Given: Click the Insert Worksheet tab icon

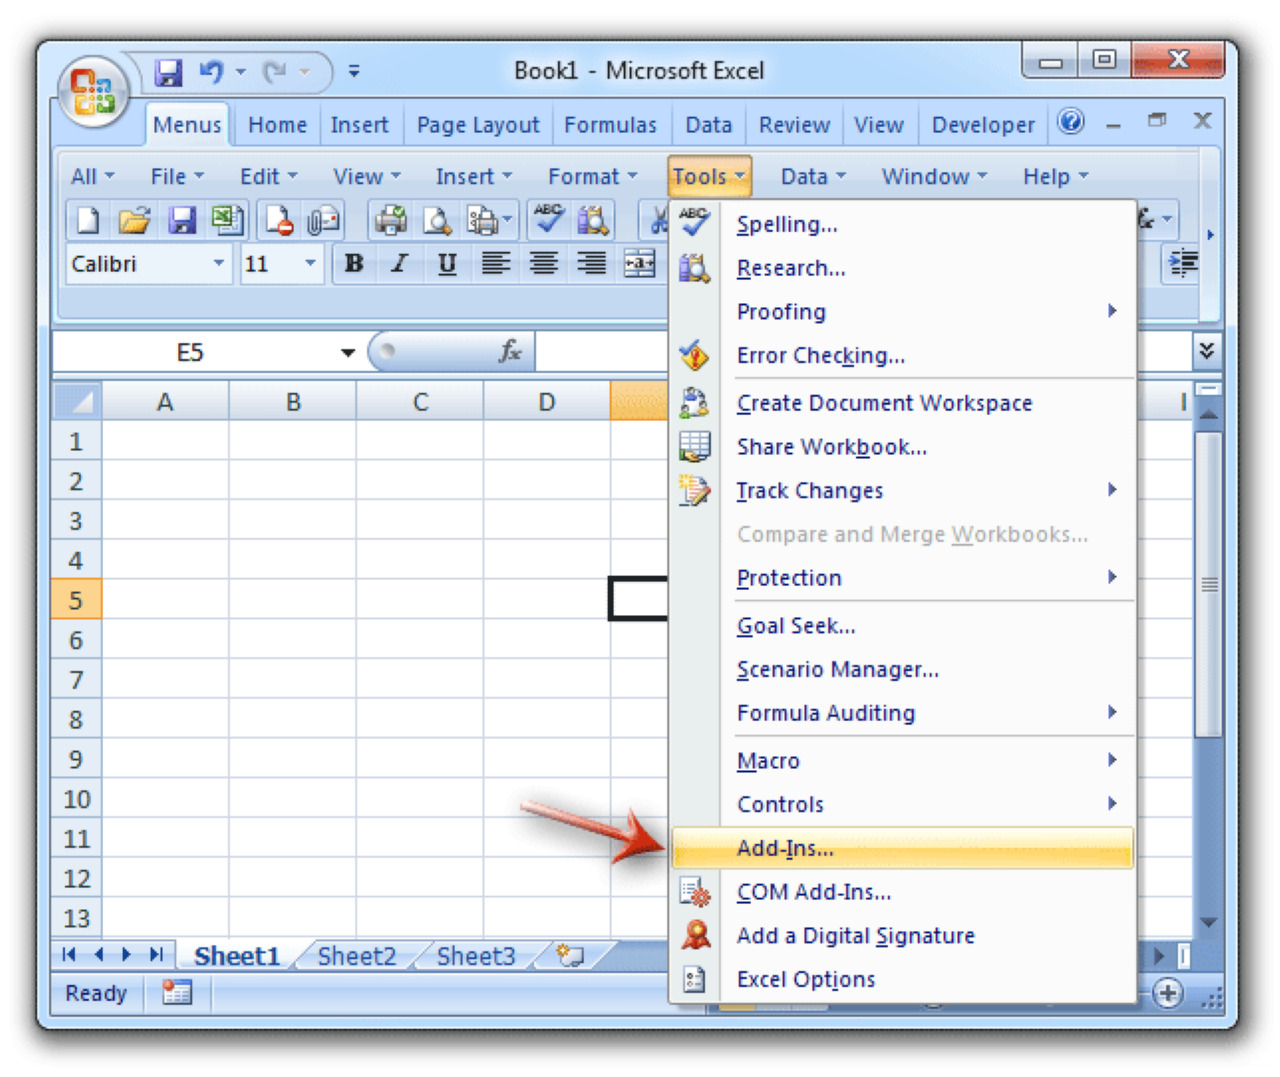Looking at the screenshot, I should point(570,956).
